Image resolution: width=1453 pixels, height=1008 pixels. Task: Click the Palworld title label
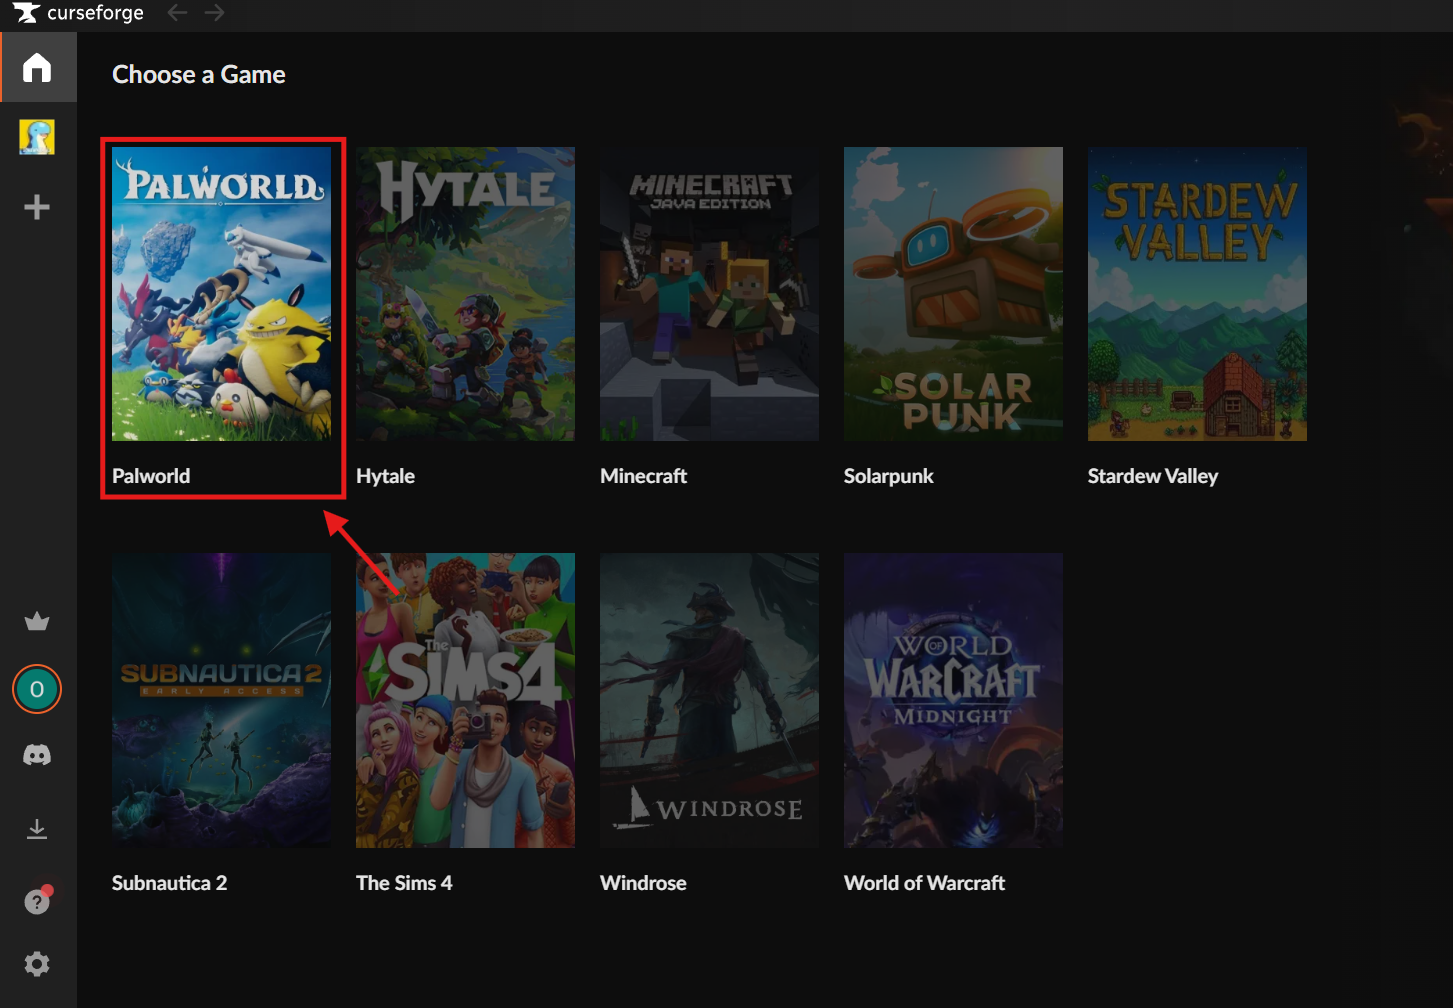(x=151, y=476)
